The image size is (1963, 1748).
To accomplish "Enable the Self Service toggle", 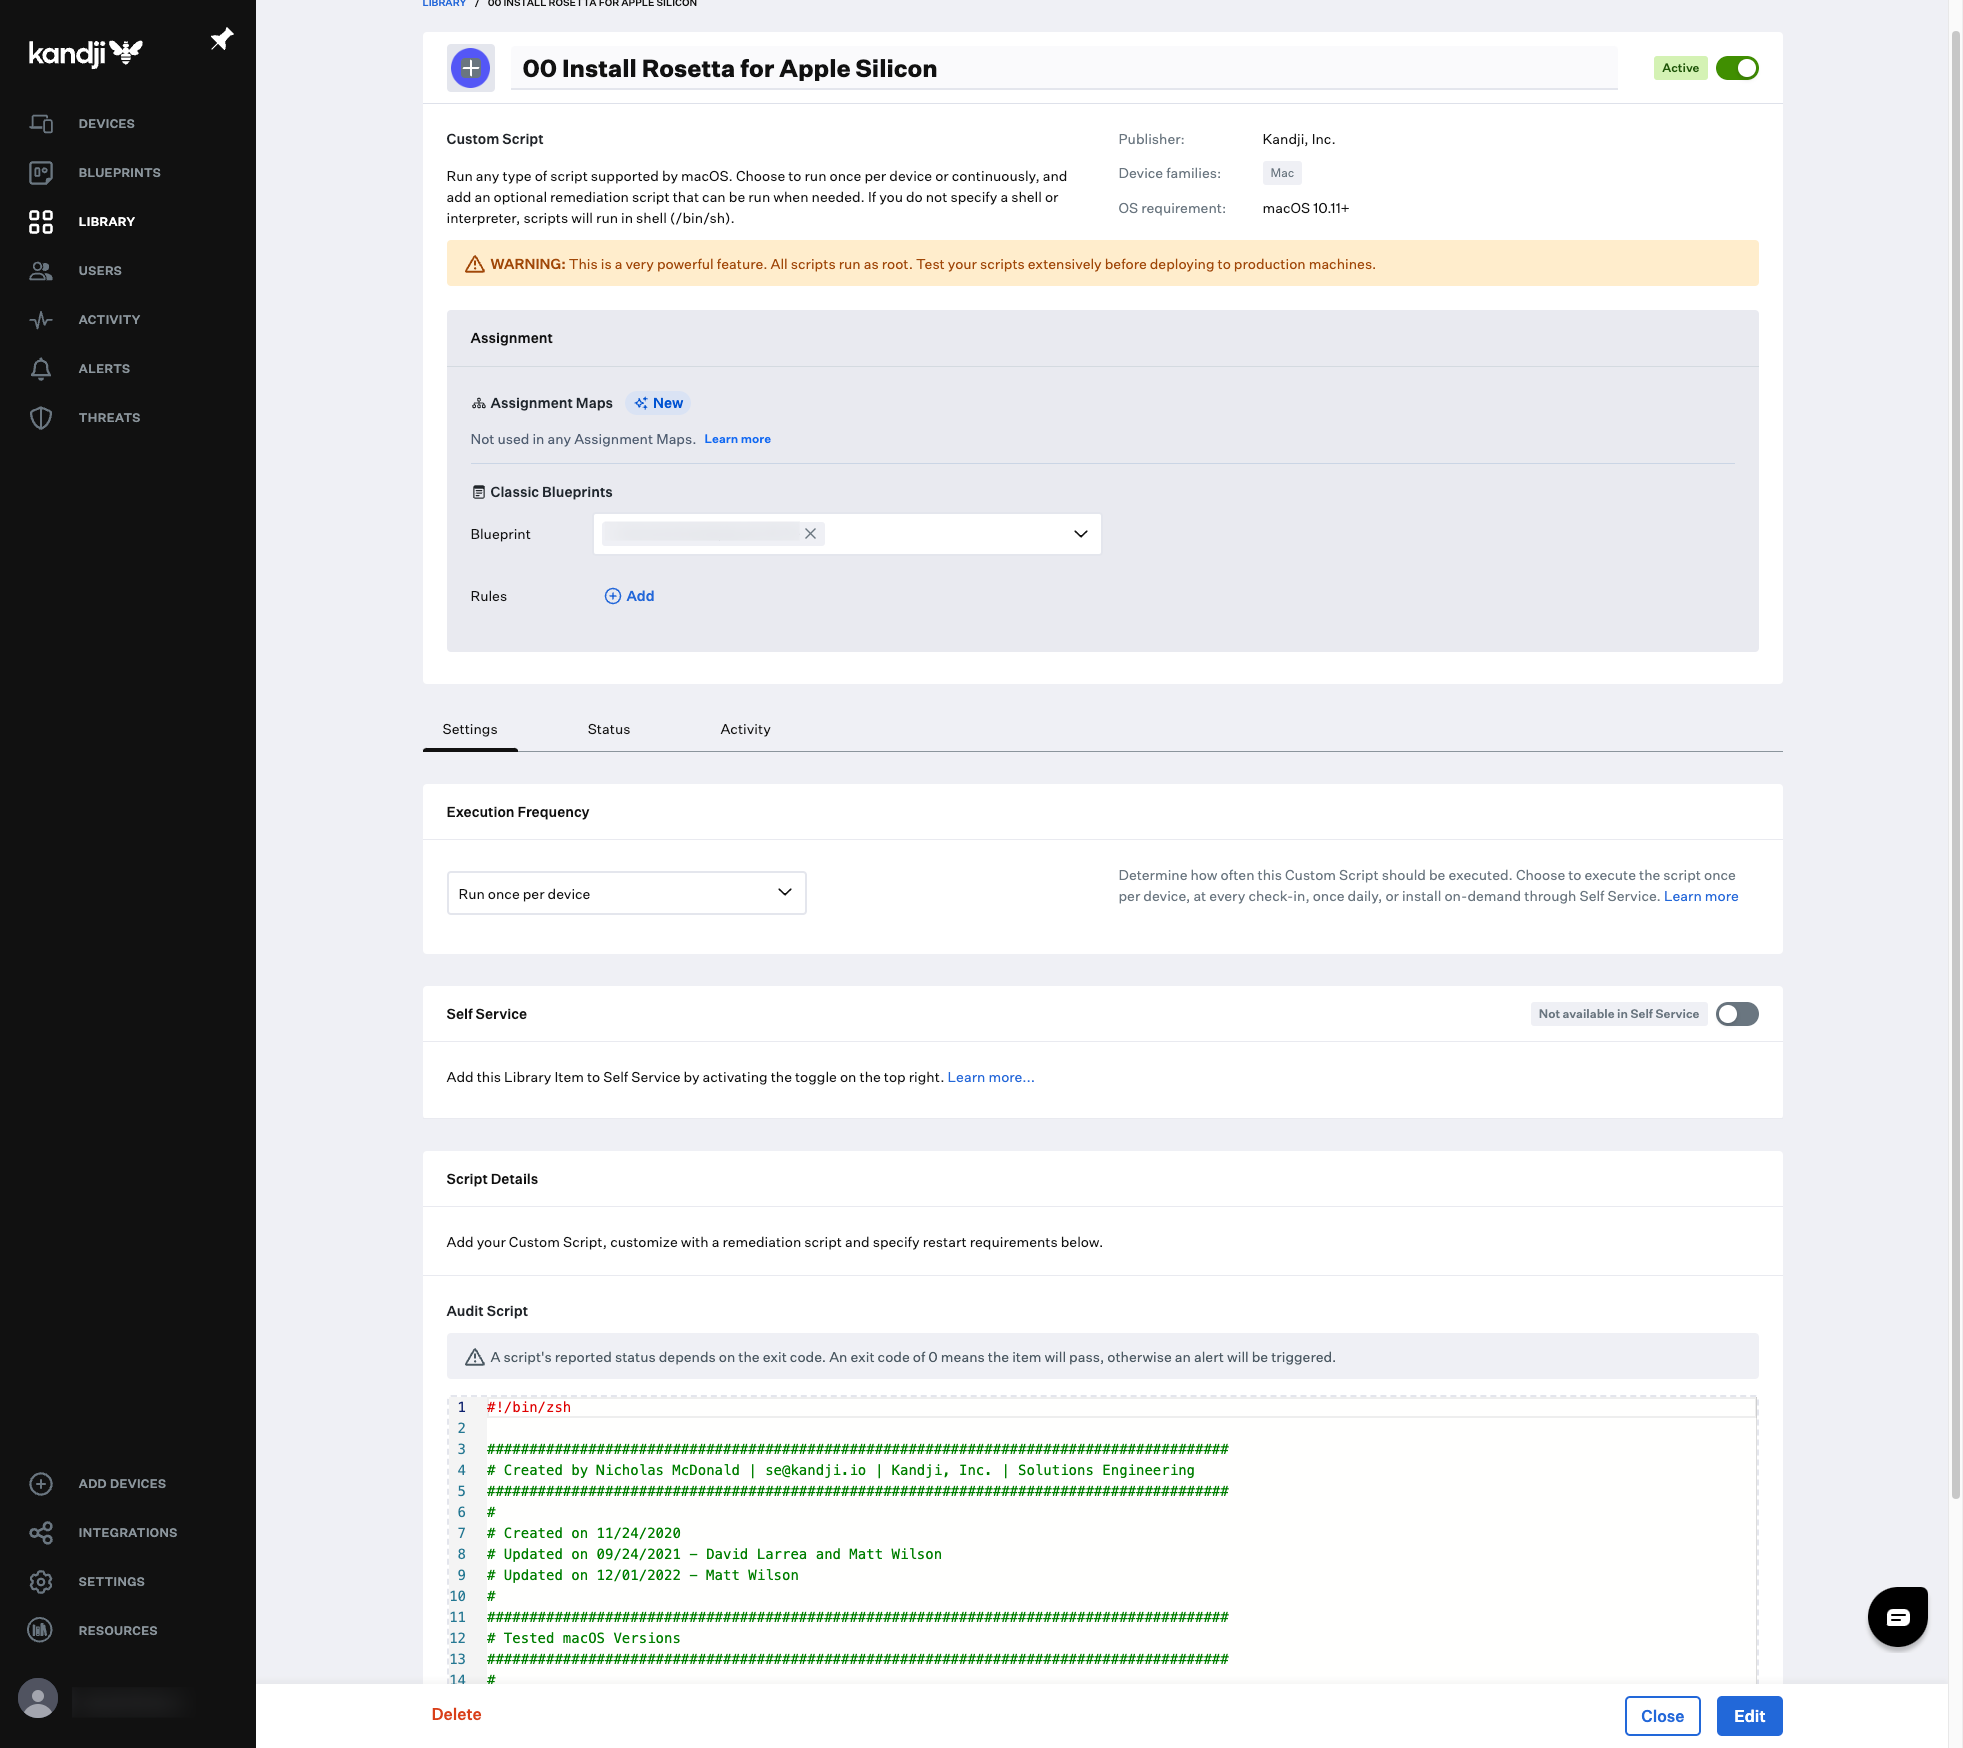I will (1737, 1014).
